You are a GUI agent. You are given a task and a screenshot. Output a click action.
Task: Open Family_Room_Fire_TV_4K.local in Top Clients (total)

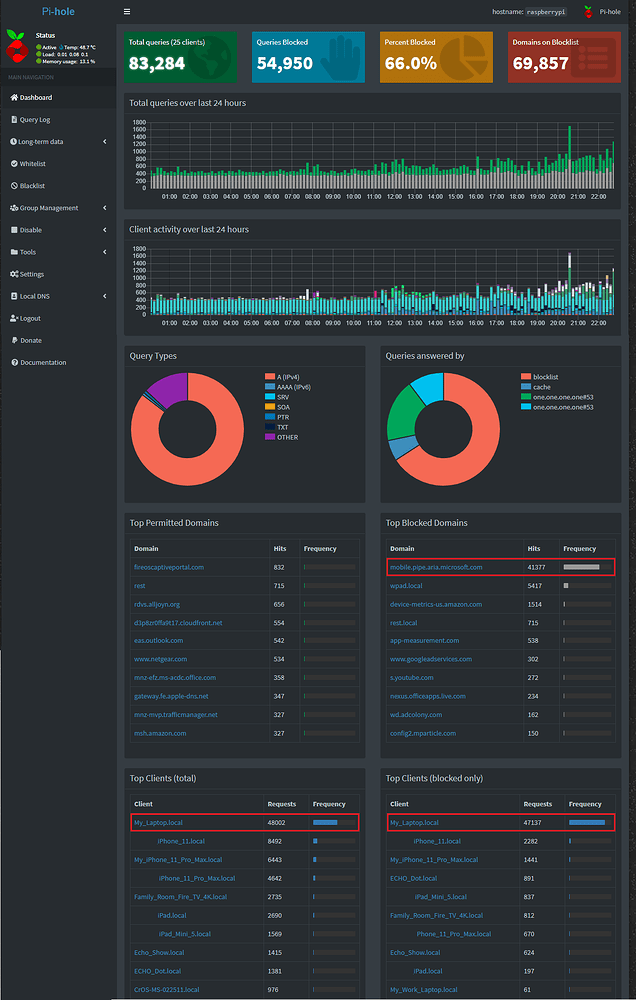pos(181,897)
